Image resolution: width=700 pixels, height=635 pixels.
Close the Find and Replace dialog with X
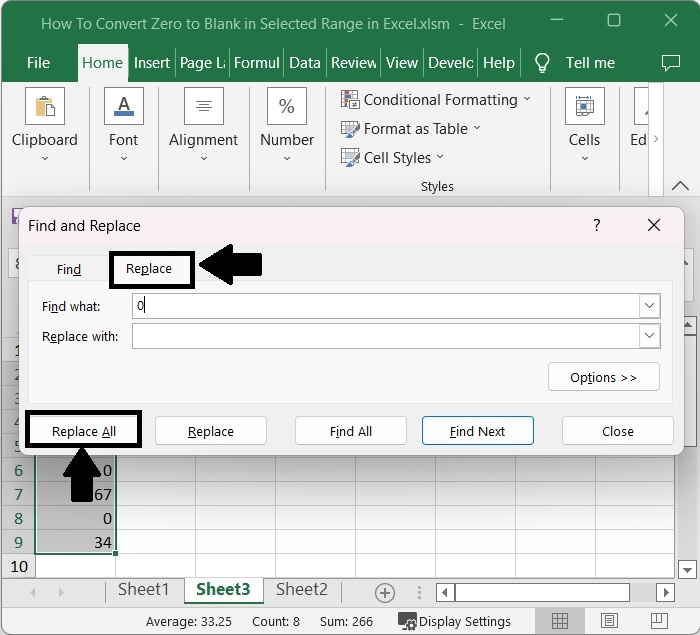coord(654,225)
